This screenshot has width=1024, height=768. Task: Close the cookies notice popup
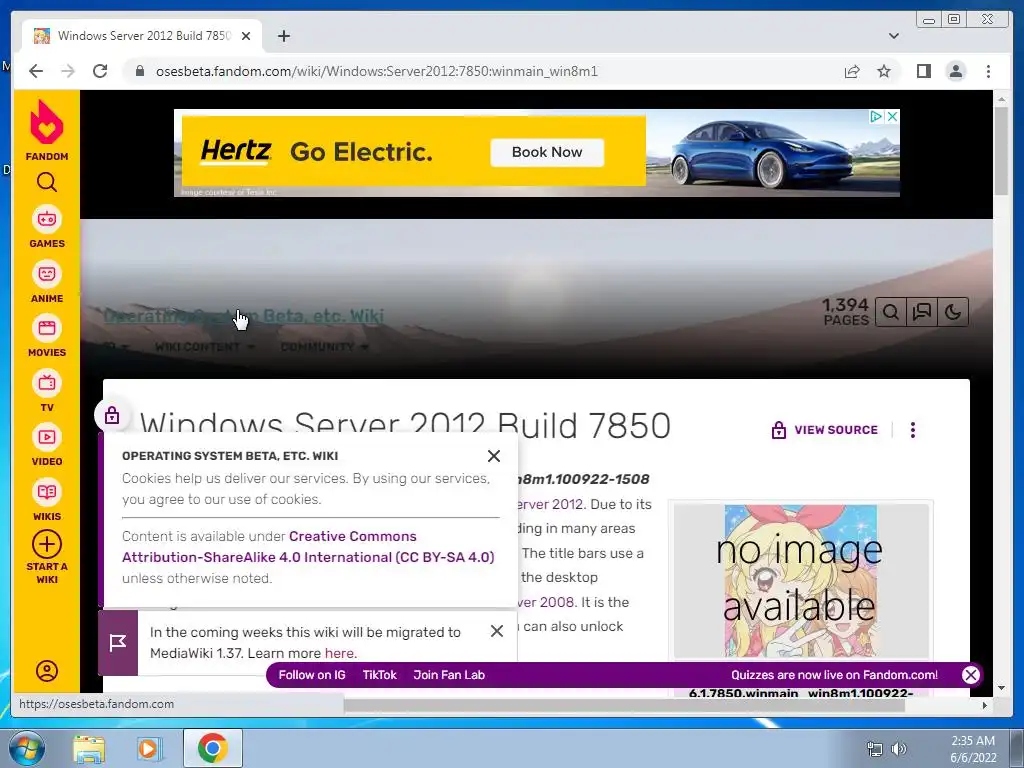tap(494, 456)
